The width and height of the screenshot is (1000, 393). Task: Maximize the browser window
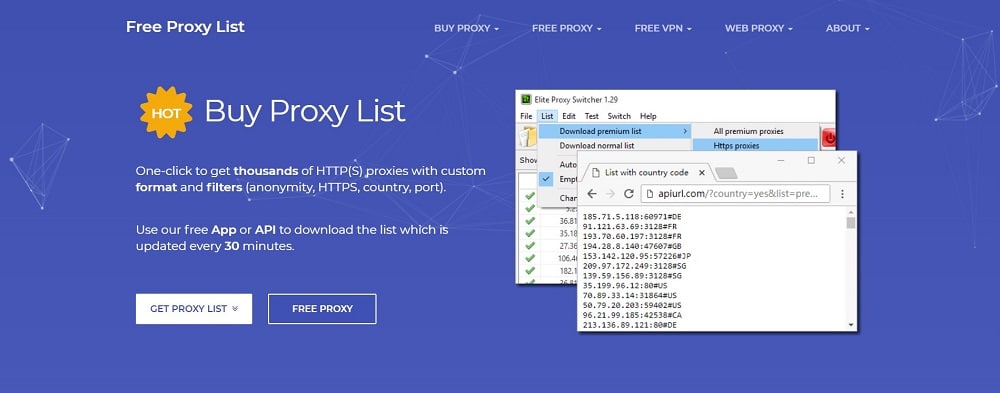(811, 160)
